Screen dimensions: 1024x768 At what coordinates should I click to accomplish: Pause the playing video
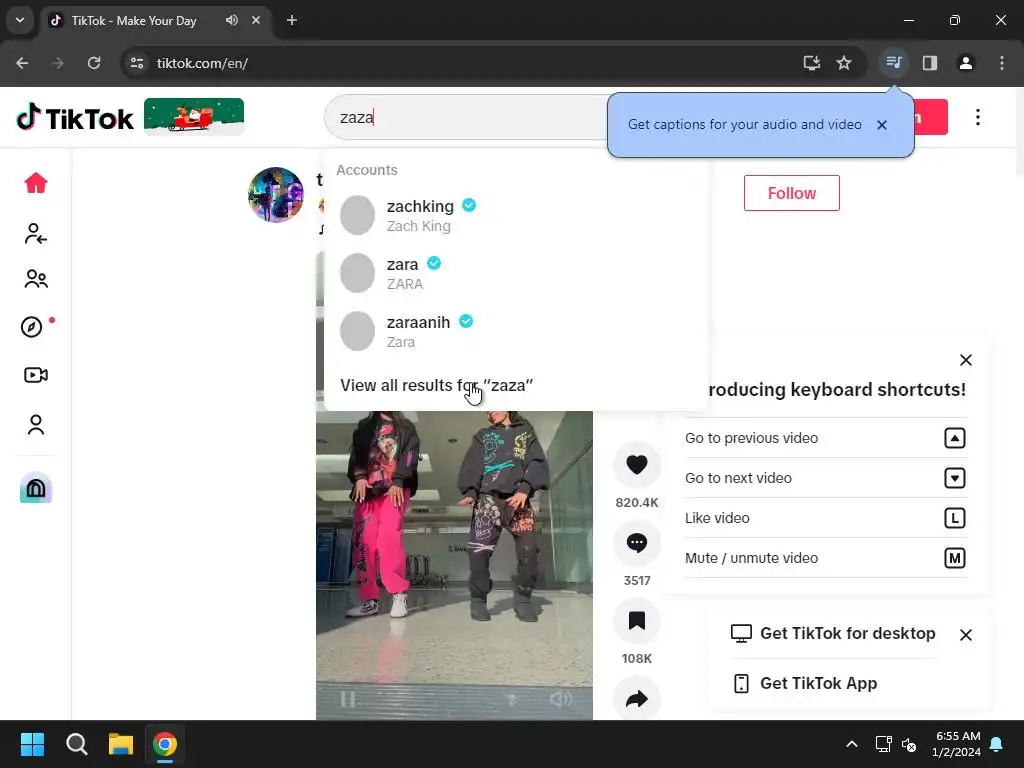point(347,699)
